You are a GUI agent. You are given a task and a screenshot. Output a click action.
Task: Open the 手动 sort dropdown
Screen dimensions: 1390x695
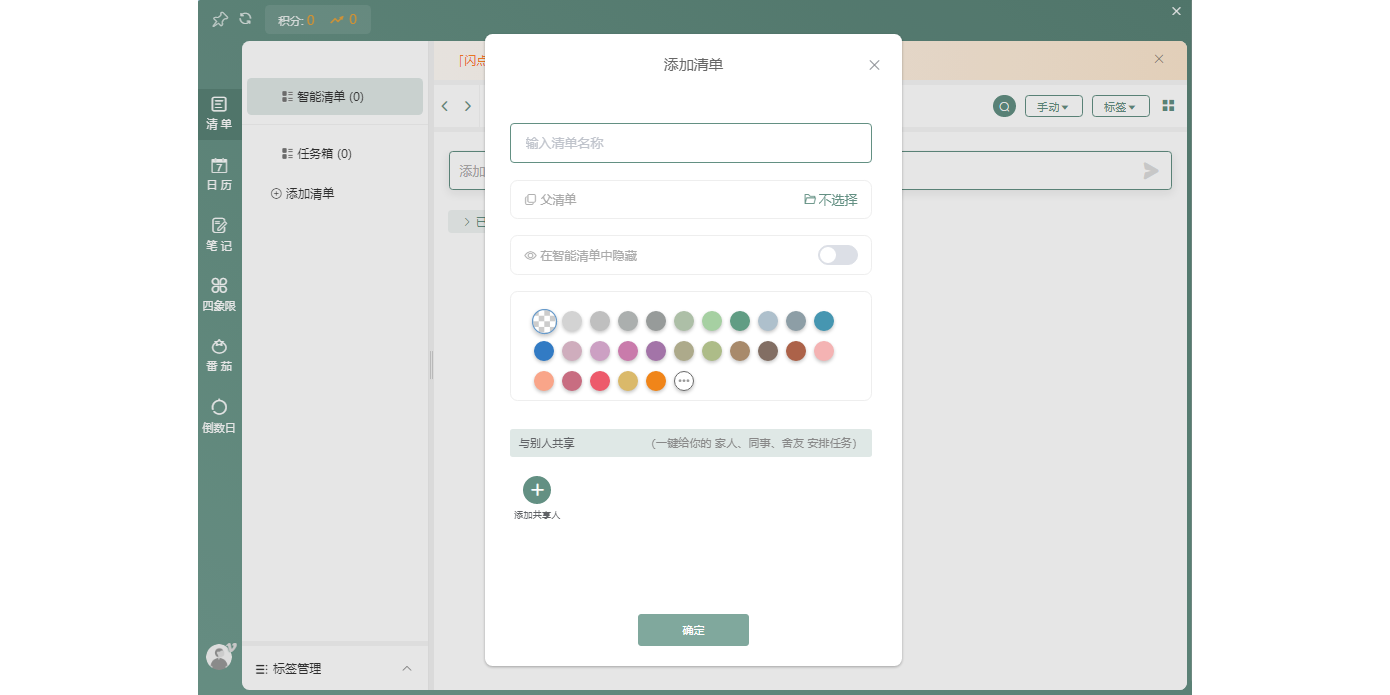[1053, 106]
